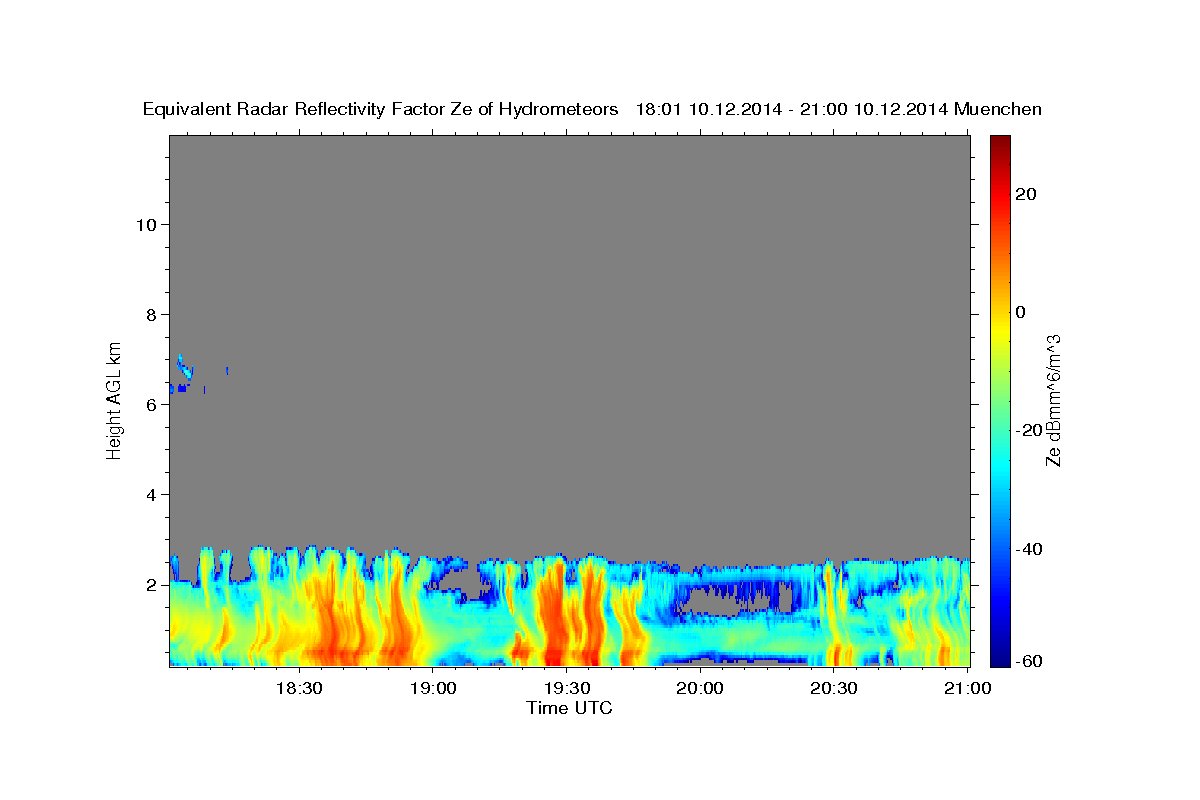The height and width of the screenshot is (800, 1200).
Task: Click the plot title text
Action: (592, 109)
